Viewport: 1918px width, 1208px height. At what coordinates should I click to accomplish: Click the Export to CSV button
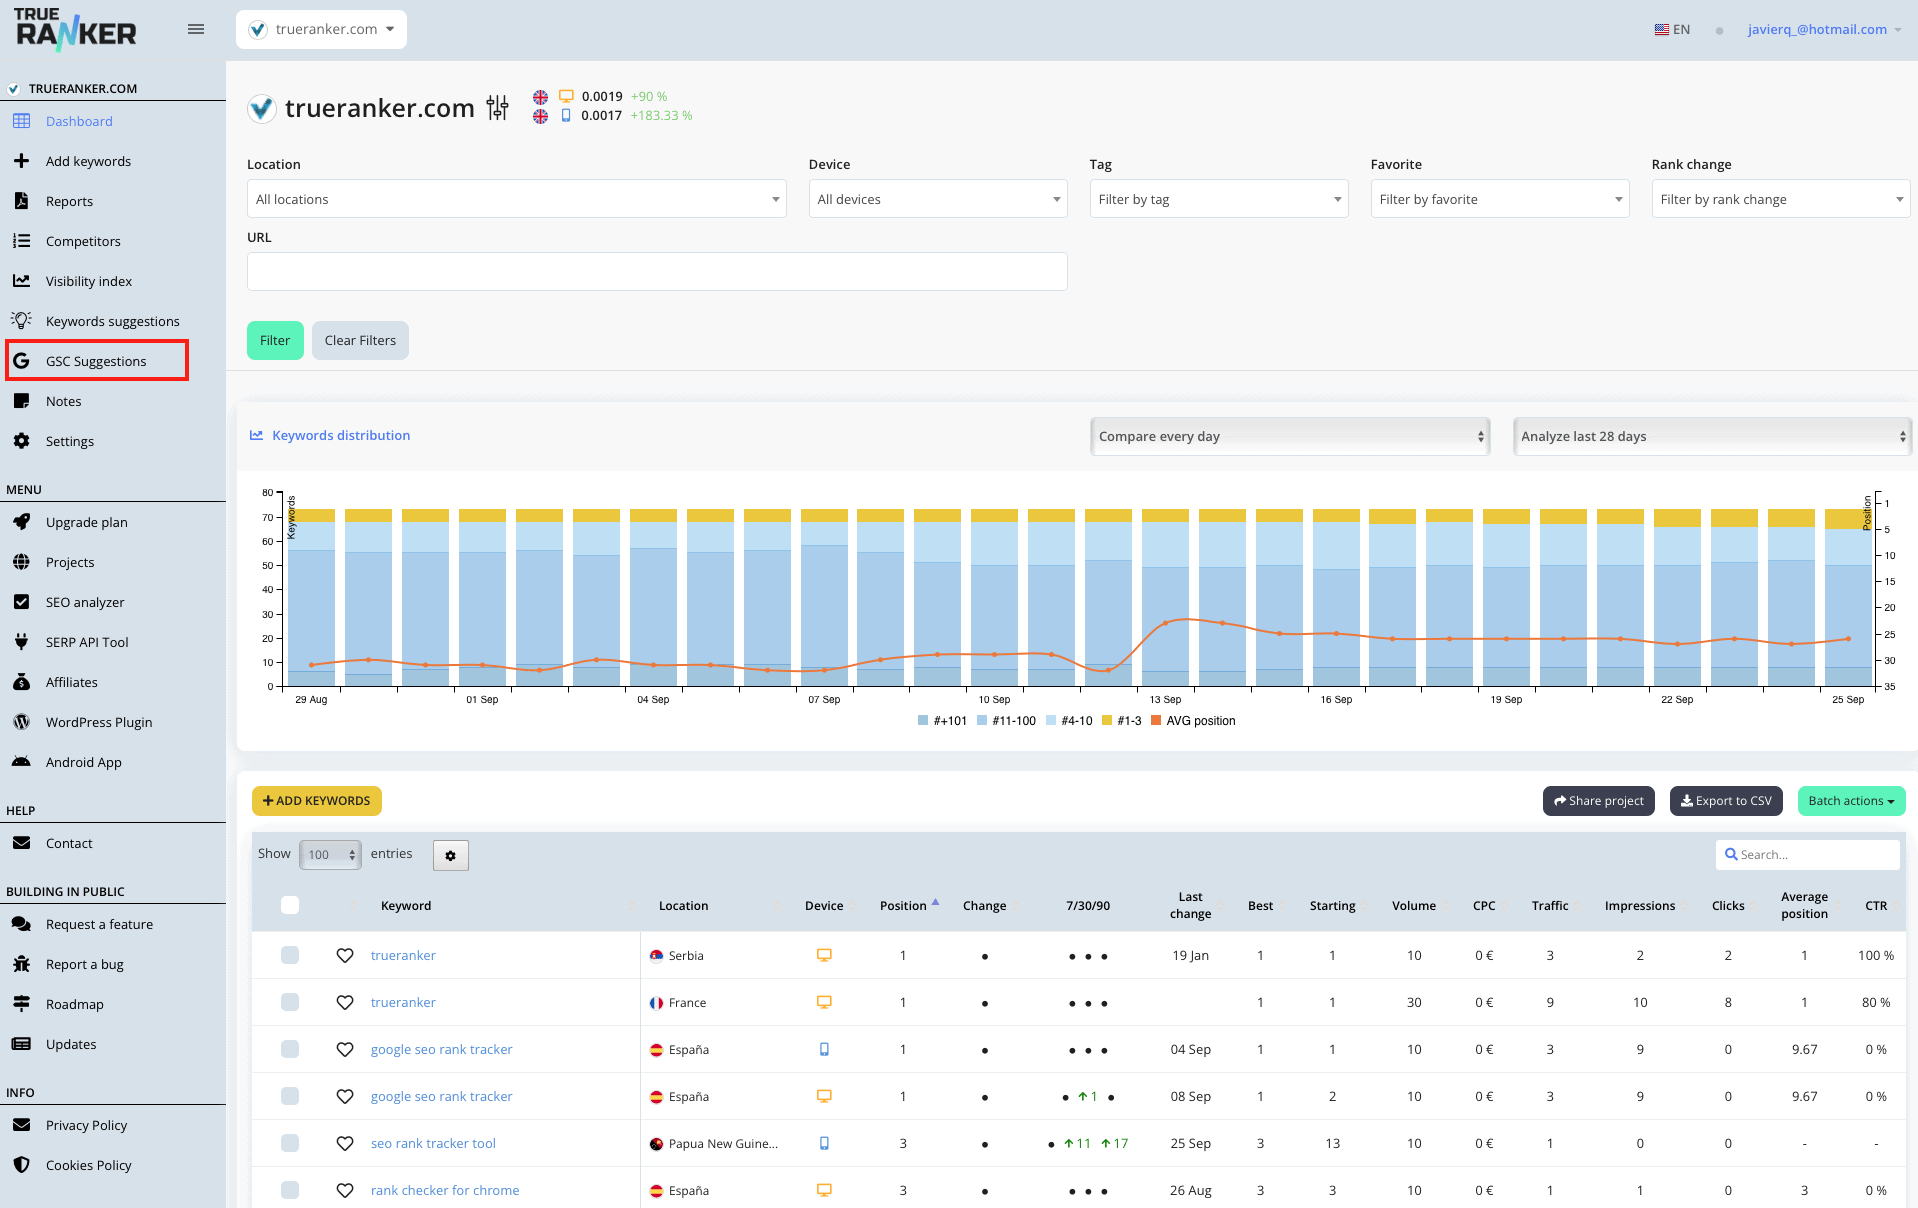1726,801
